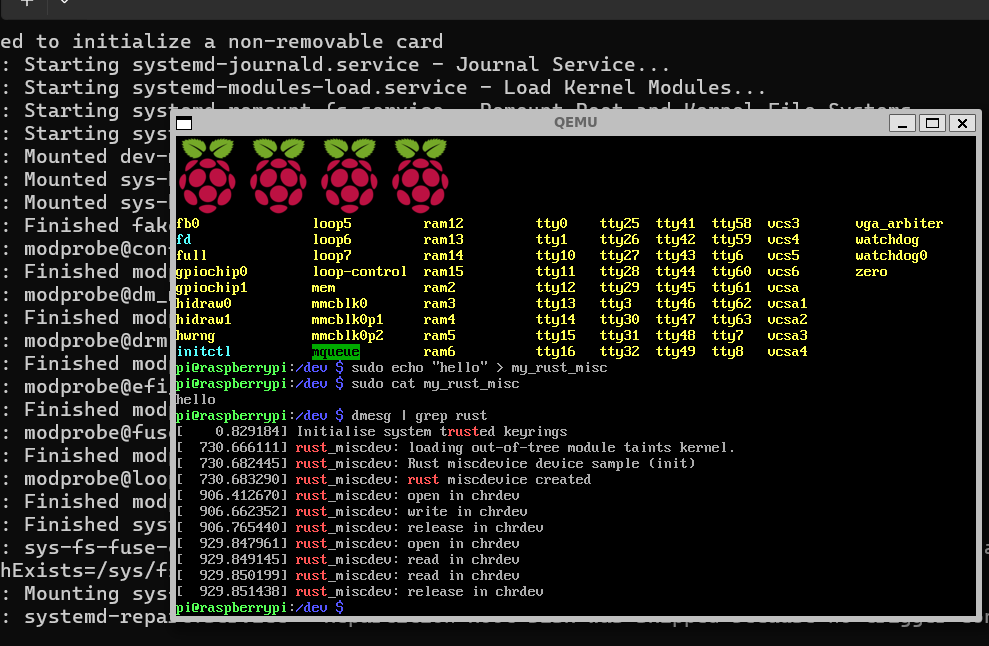Select the 'mmcblk0' entry
This screenshot has height=646, width=989.
pyautogui.click(x=339, y=303)
